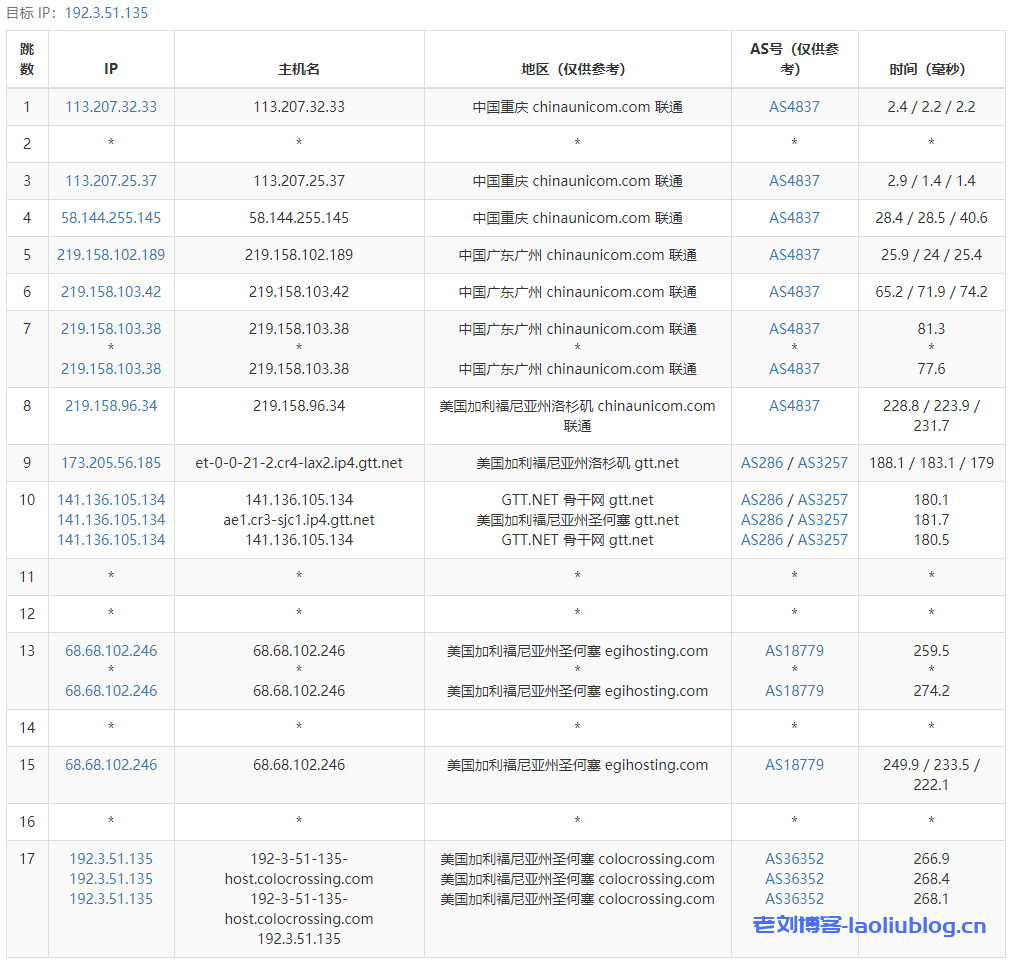The width and height of the screenshot is (1012, 963).
Task: Click the first AS36352 link in hop 17
Action: [x=794, y=859]
